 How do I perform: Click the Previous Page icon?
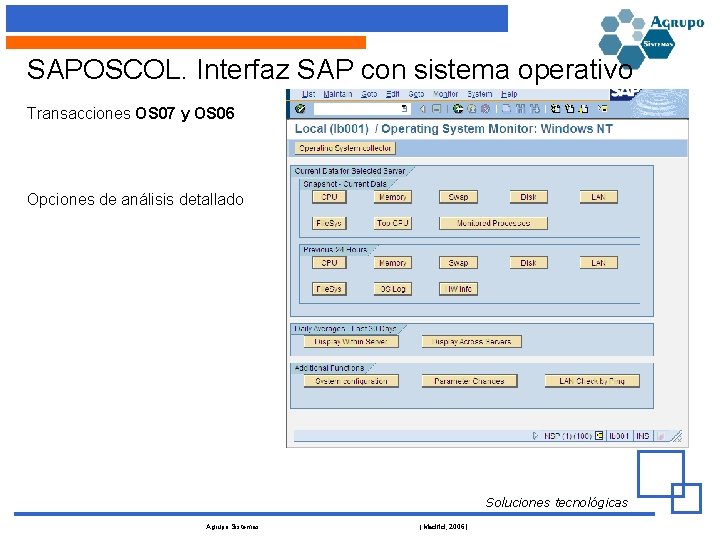click(x=570, y=109)
